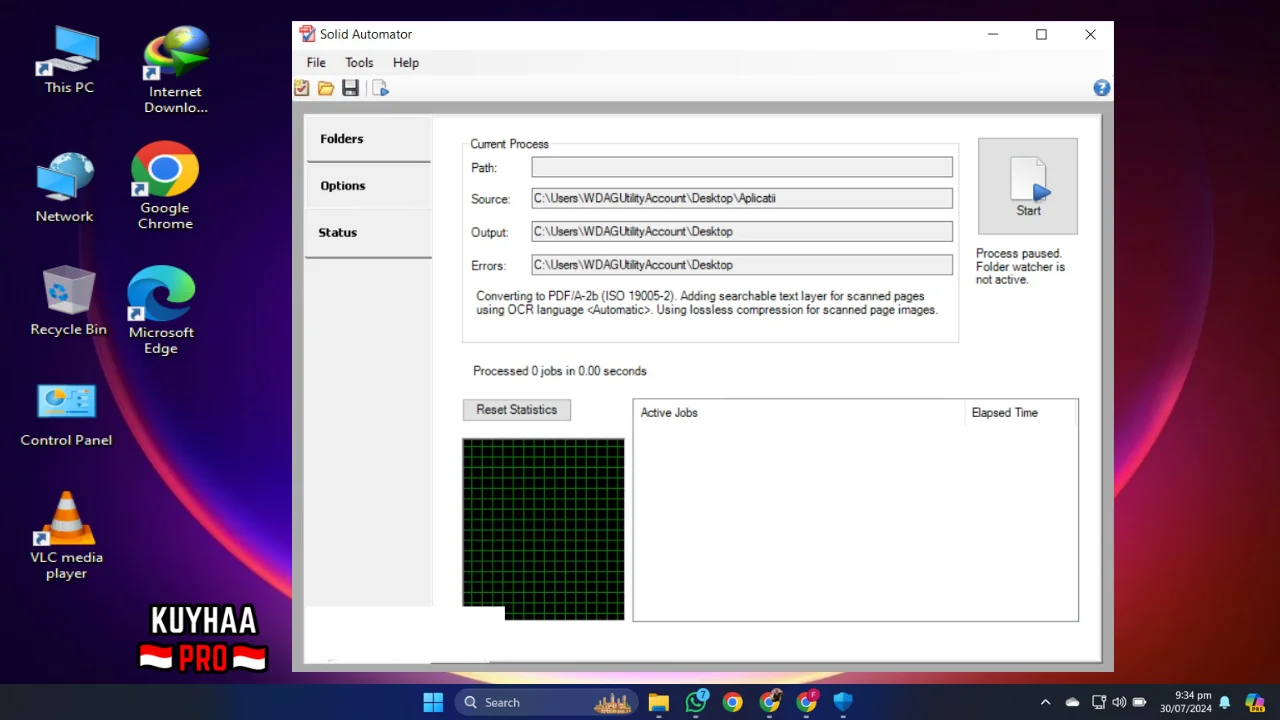The width and height of the screenshot is (1280, 720).
Task: Click the Elapsed Time column header
Action: (1020, 412)
